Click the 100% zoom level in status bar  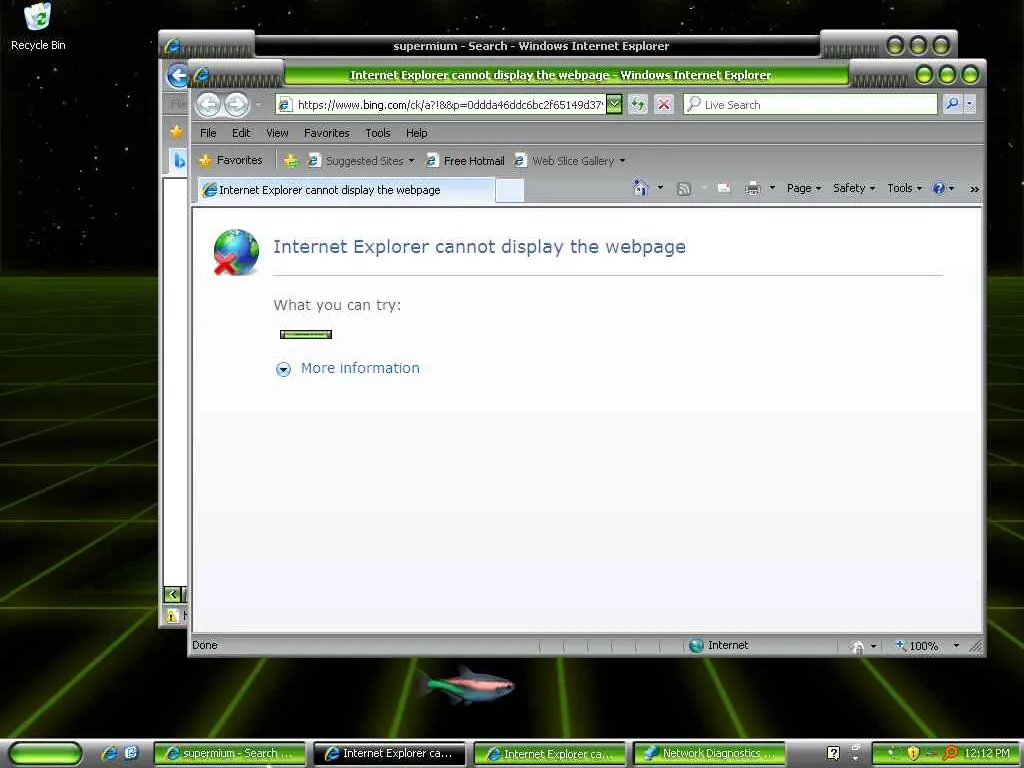tap(923, 646)
